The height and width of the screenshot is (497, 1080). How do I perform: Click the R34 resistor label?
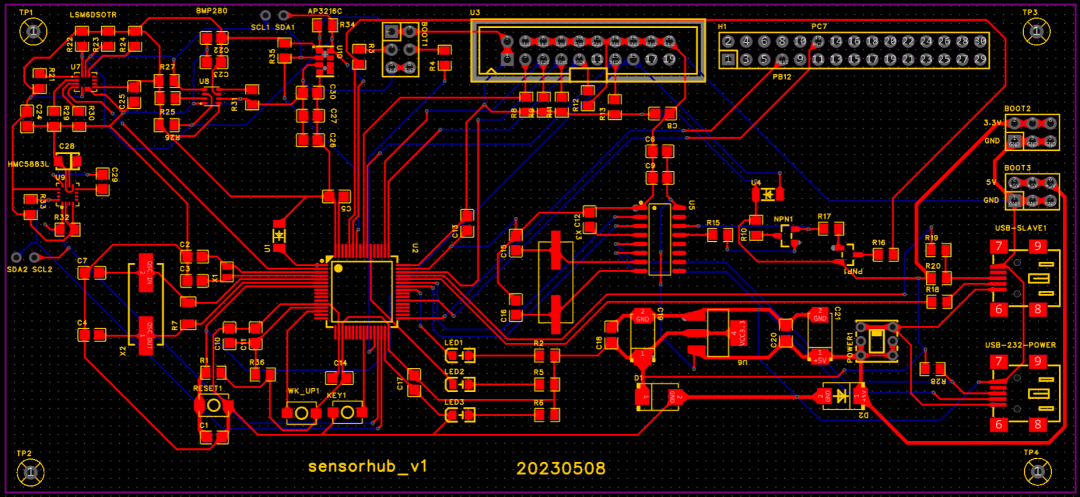coord(347,25)
